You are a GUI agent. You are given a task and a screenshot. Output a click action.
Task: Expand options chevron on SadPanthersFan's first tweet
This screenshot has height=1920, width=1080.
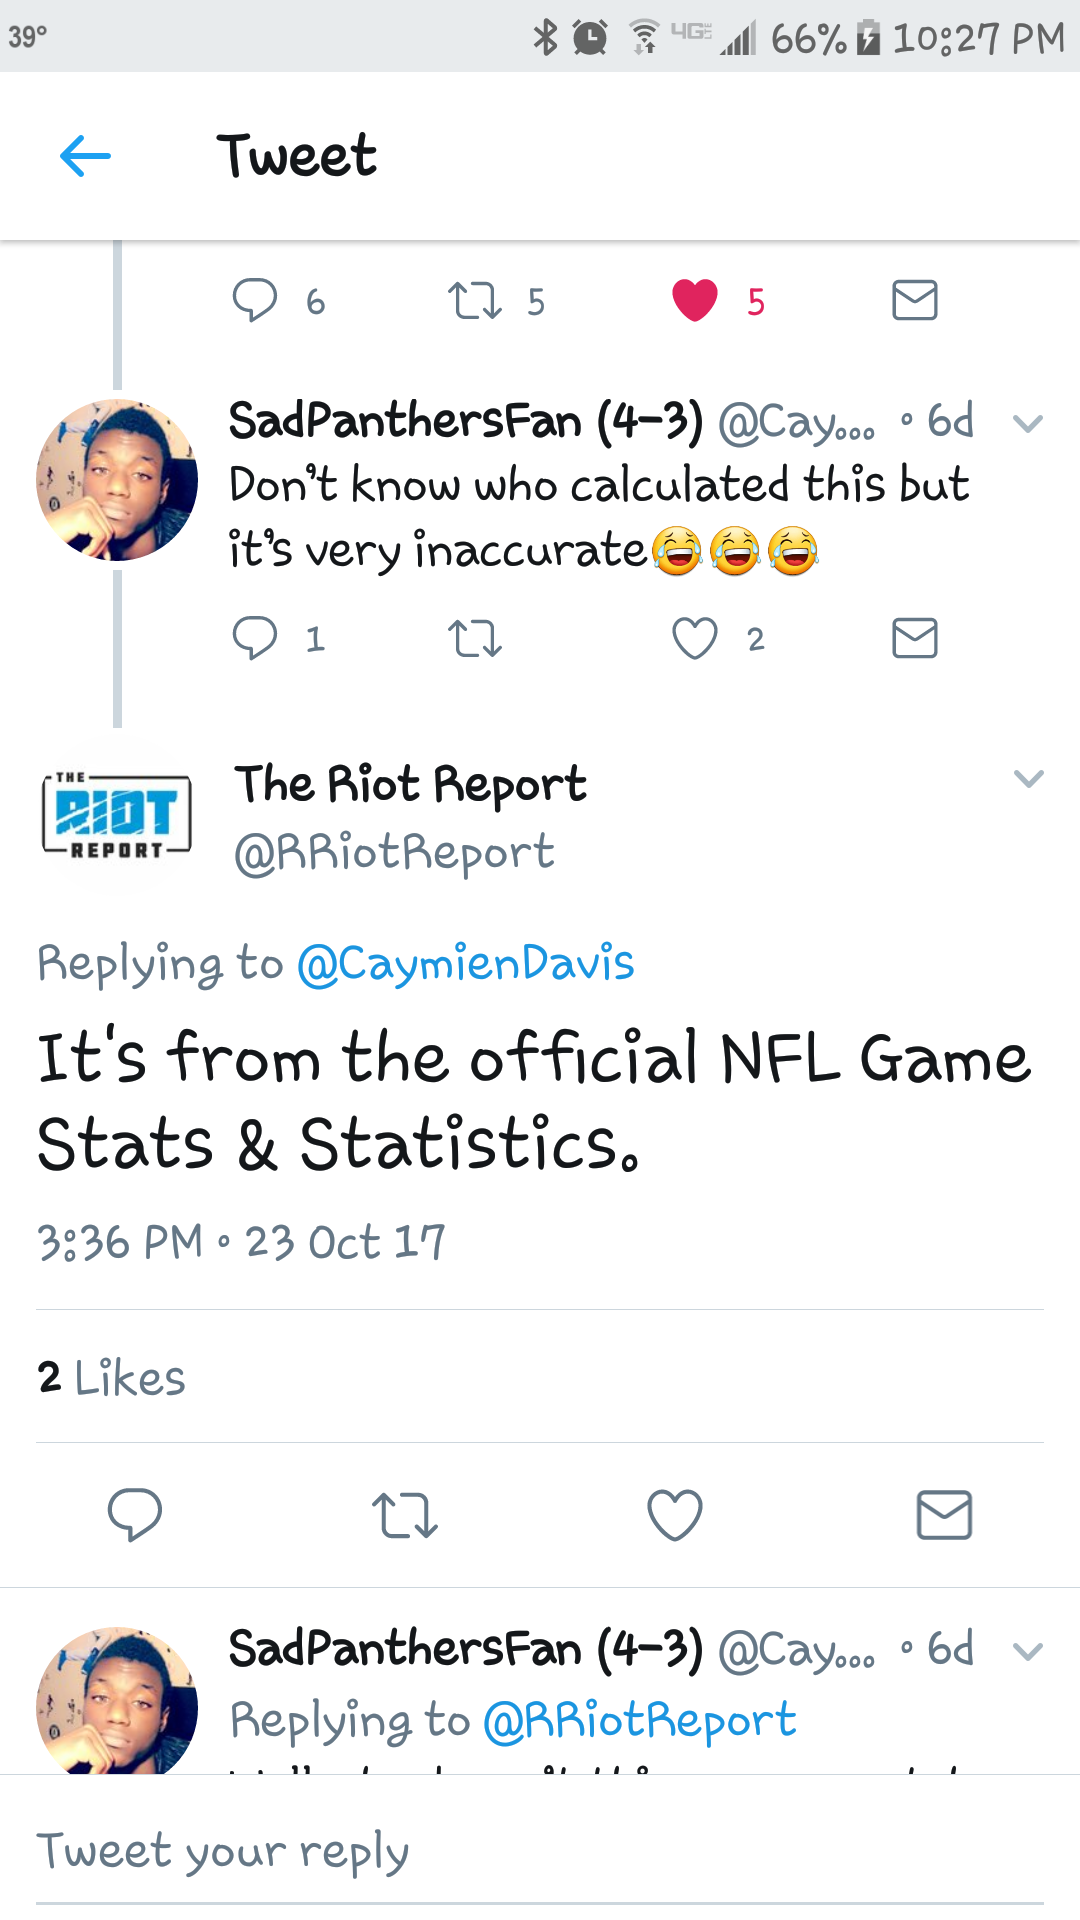click(x=1028, y=424)
